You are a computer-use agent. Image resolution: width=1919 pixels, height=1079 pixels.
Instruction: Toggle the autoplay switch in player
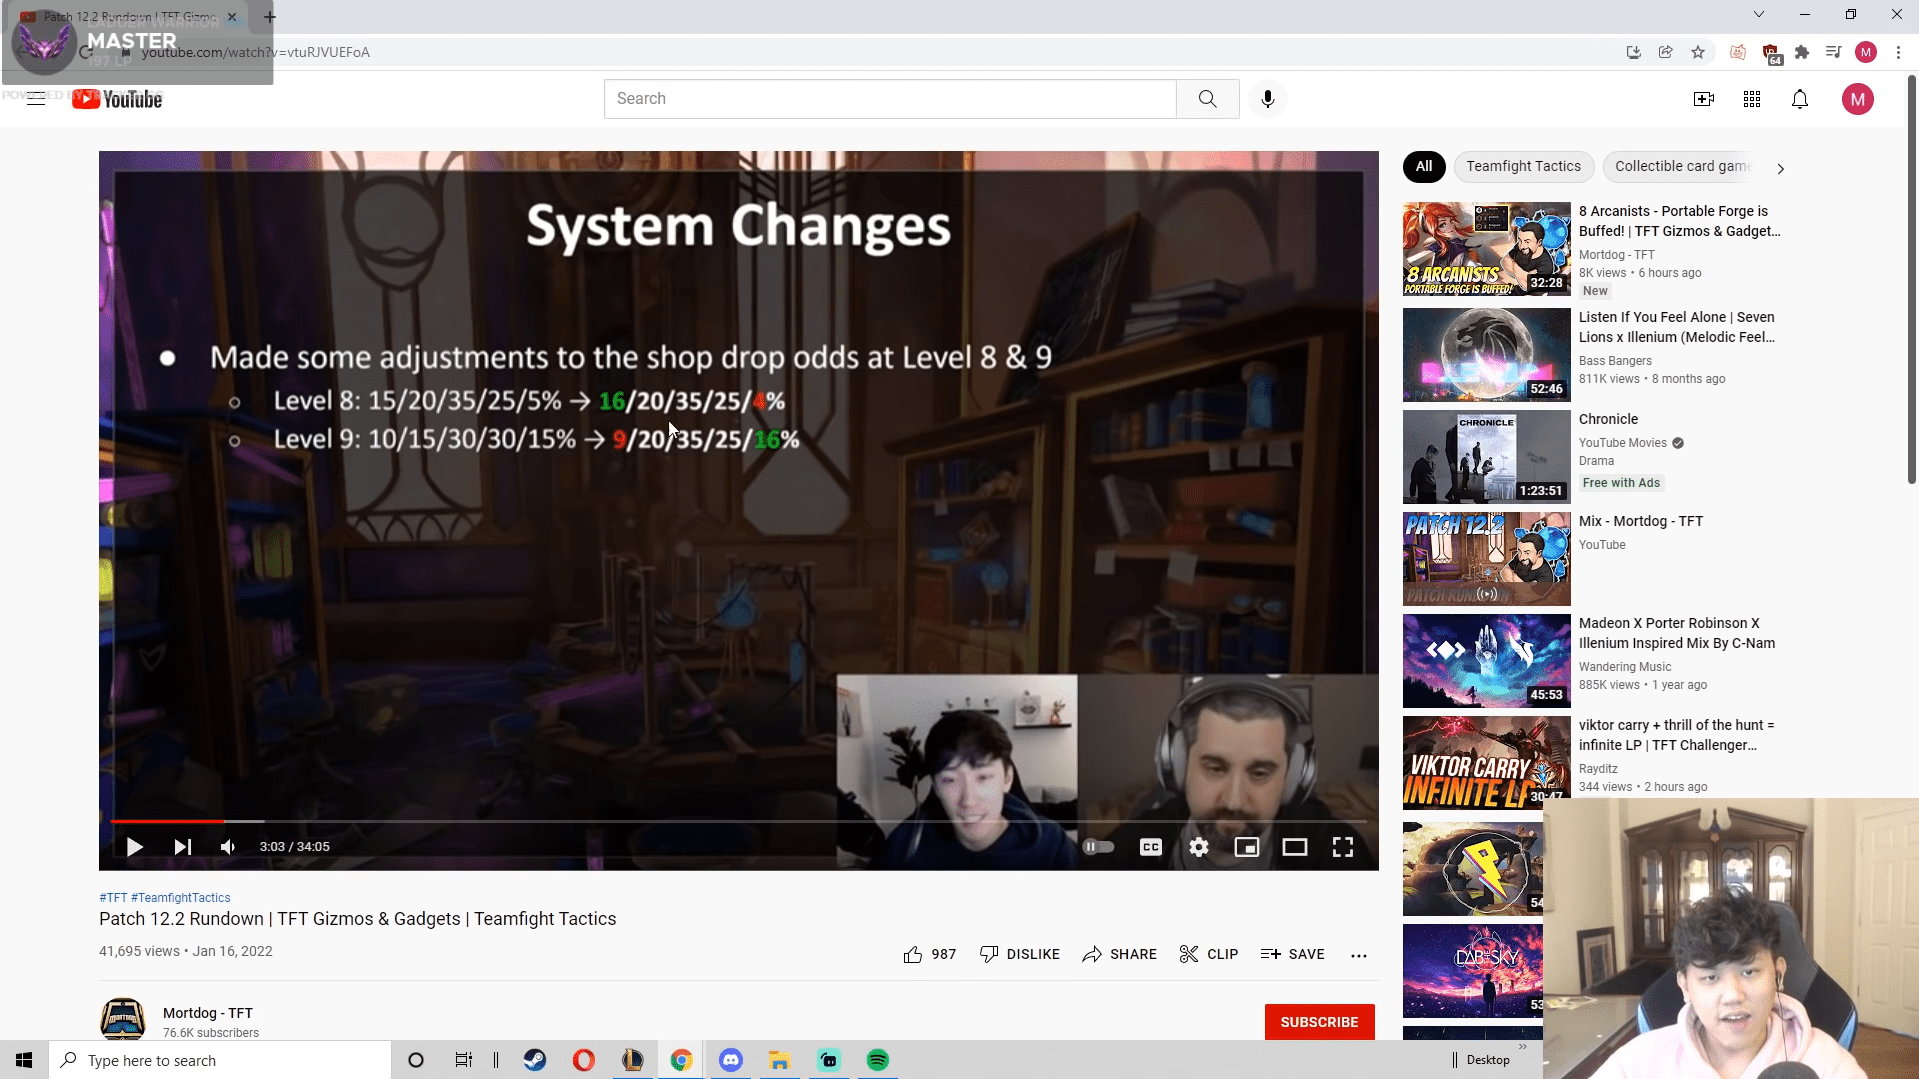coord(1099,847)
